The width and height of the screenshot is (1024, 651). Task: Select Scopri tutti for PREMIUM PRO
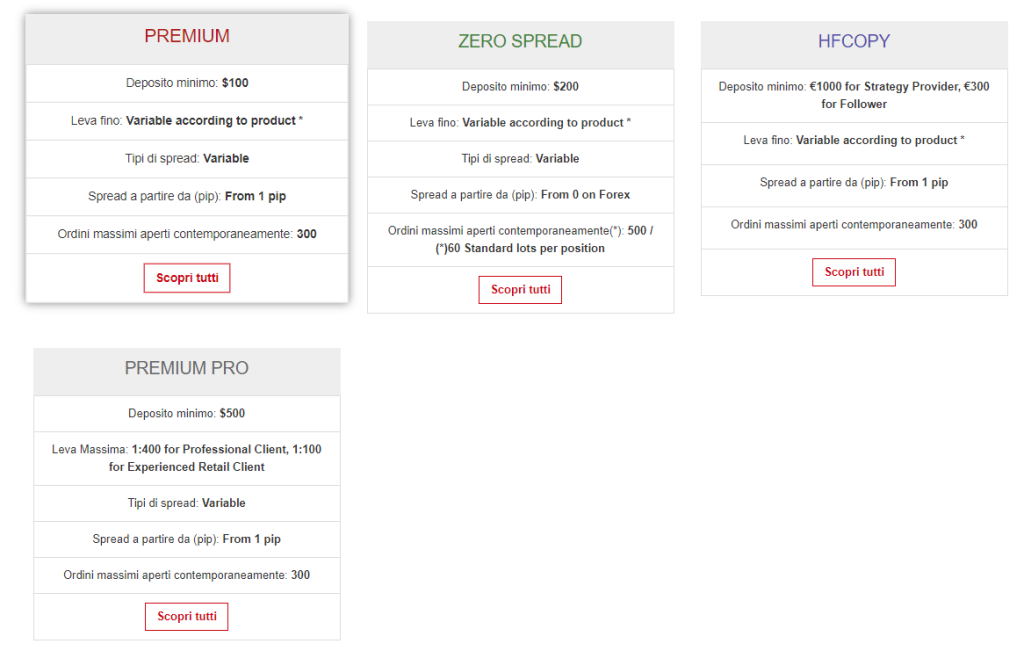[x=187, y=616]
